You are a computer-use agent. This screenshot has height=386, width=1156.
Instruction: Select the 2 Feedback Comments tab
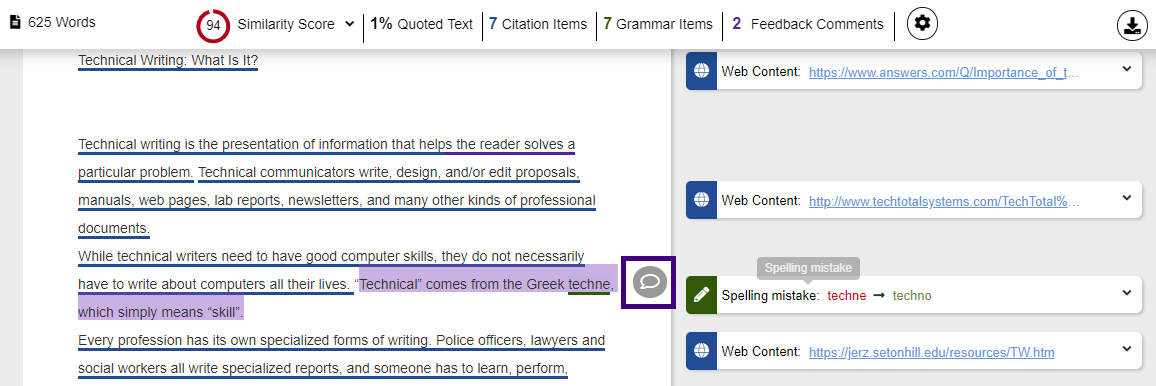coord(808,24)
